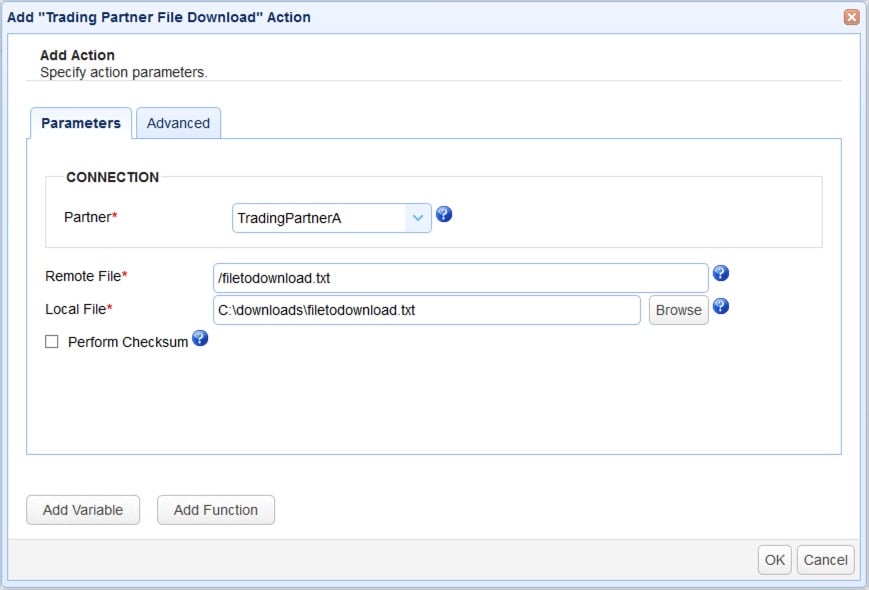Show help for Perform Checksum option
This screenshot has height=590, width=869.
200,339
